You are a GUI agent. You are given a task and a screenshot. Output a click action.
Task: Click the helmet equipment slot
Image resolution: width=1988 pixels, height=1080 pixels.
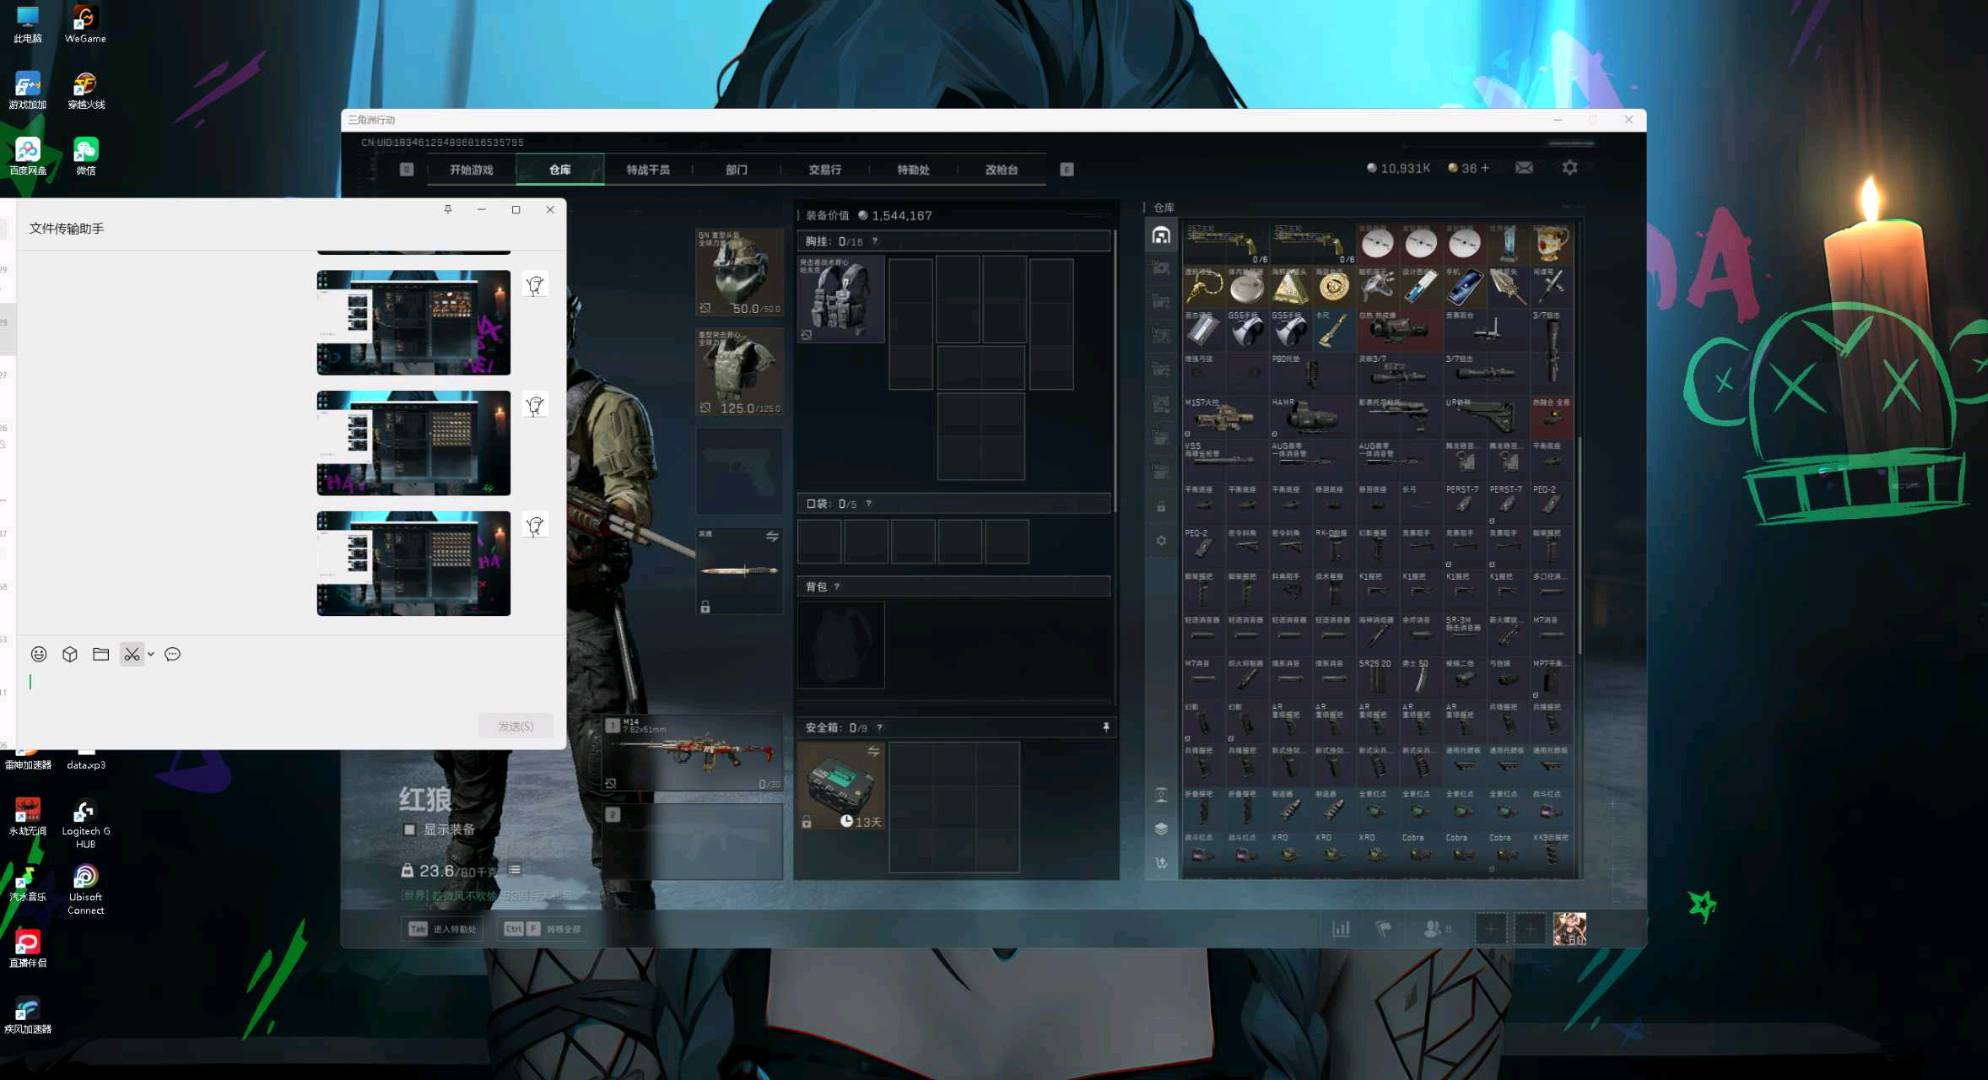tap(740, 272)
